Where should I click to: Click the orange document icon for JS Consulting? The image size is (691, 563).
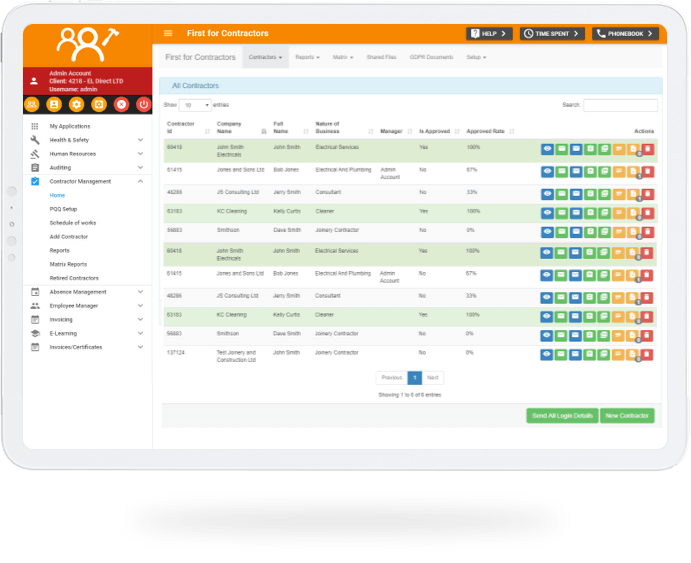coord(633,191)
